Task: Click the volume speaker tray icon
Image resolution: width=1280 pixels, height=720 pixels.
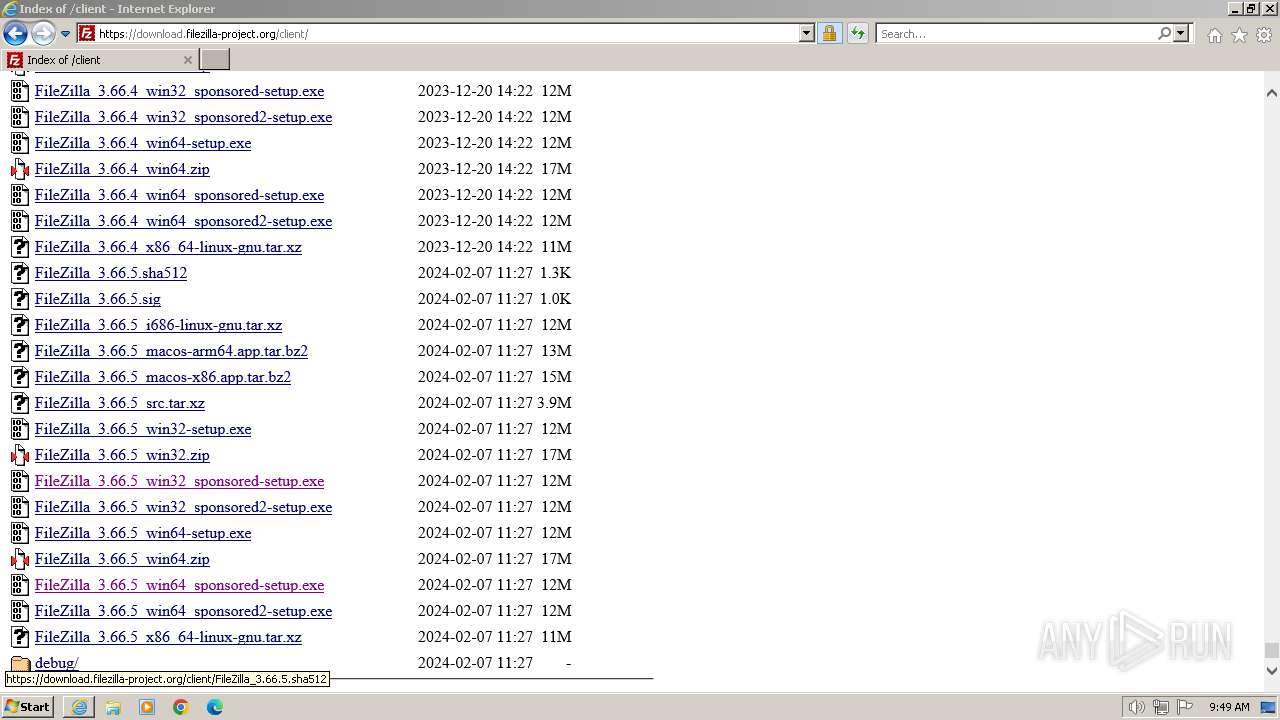Action: pos(1136,707)
